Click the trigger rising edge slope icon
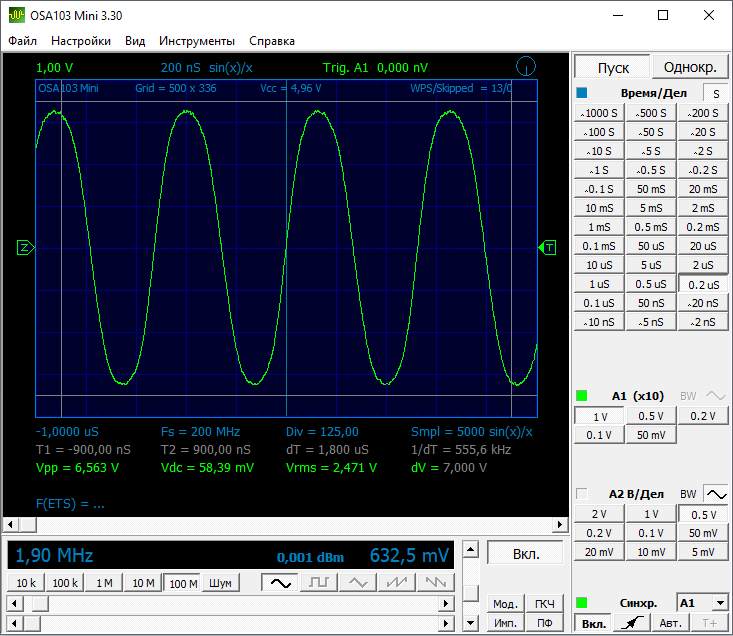This screenshot has width=733, height=636. (629, 623)
